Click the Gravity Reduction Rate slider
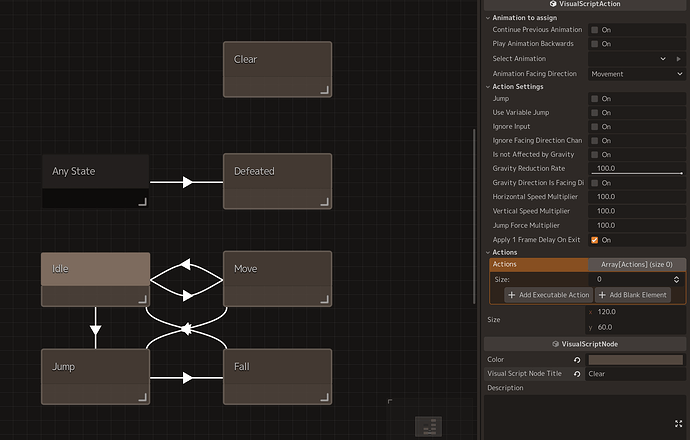The image size is (690, 440). [637, 173]
